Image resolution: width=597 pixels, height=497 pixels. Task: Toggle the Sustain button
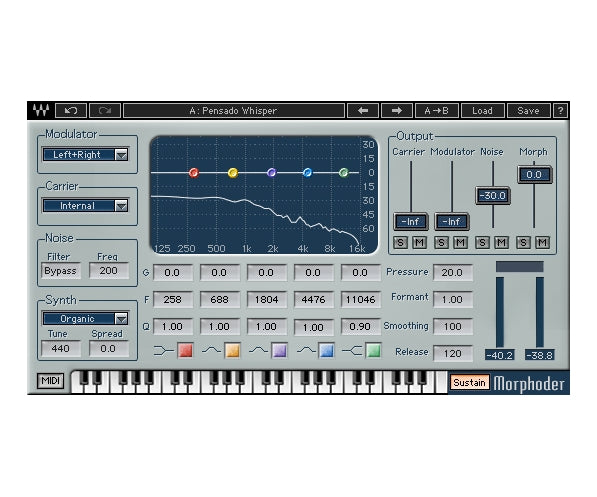click(469, 382)
